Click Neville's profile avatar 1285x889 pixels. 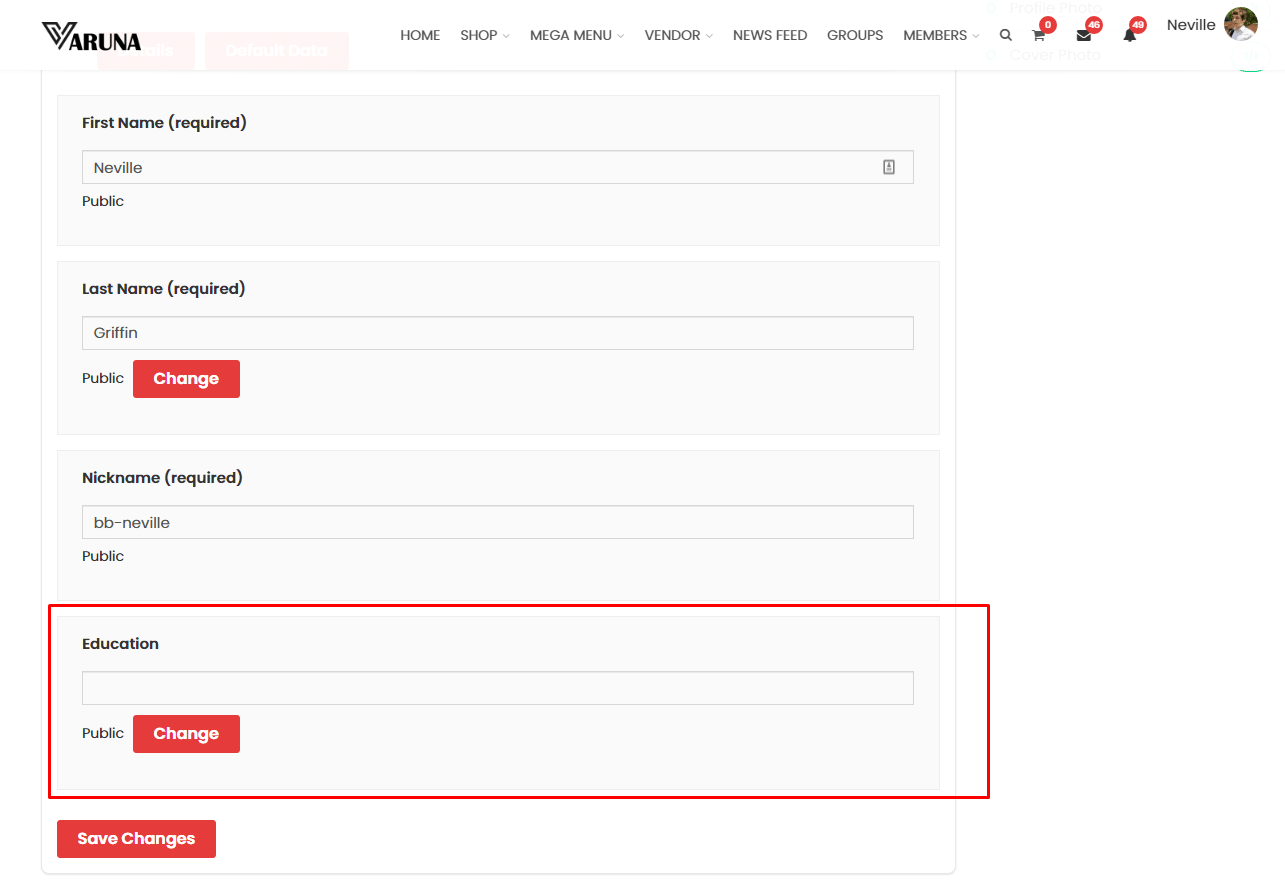[1241, 24]
